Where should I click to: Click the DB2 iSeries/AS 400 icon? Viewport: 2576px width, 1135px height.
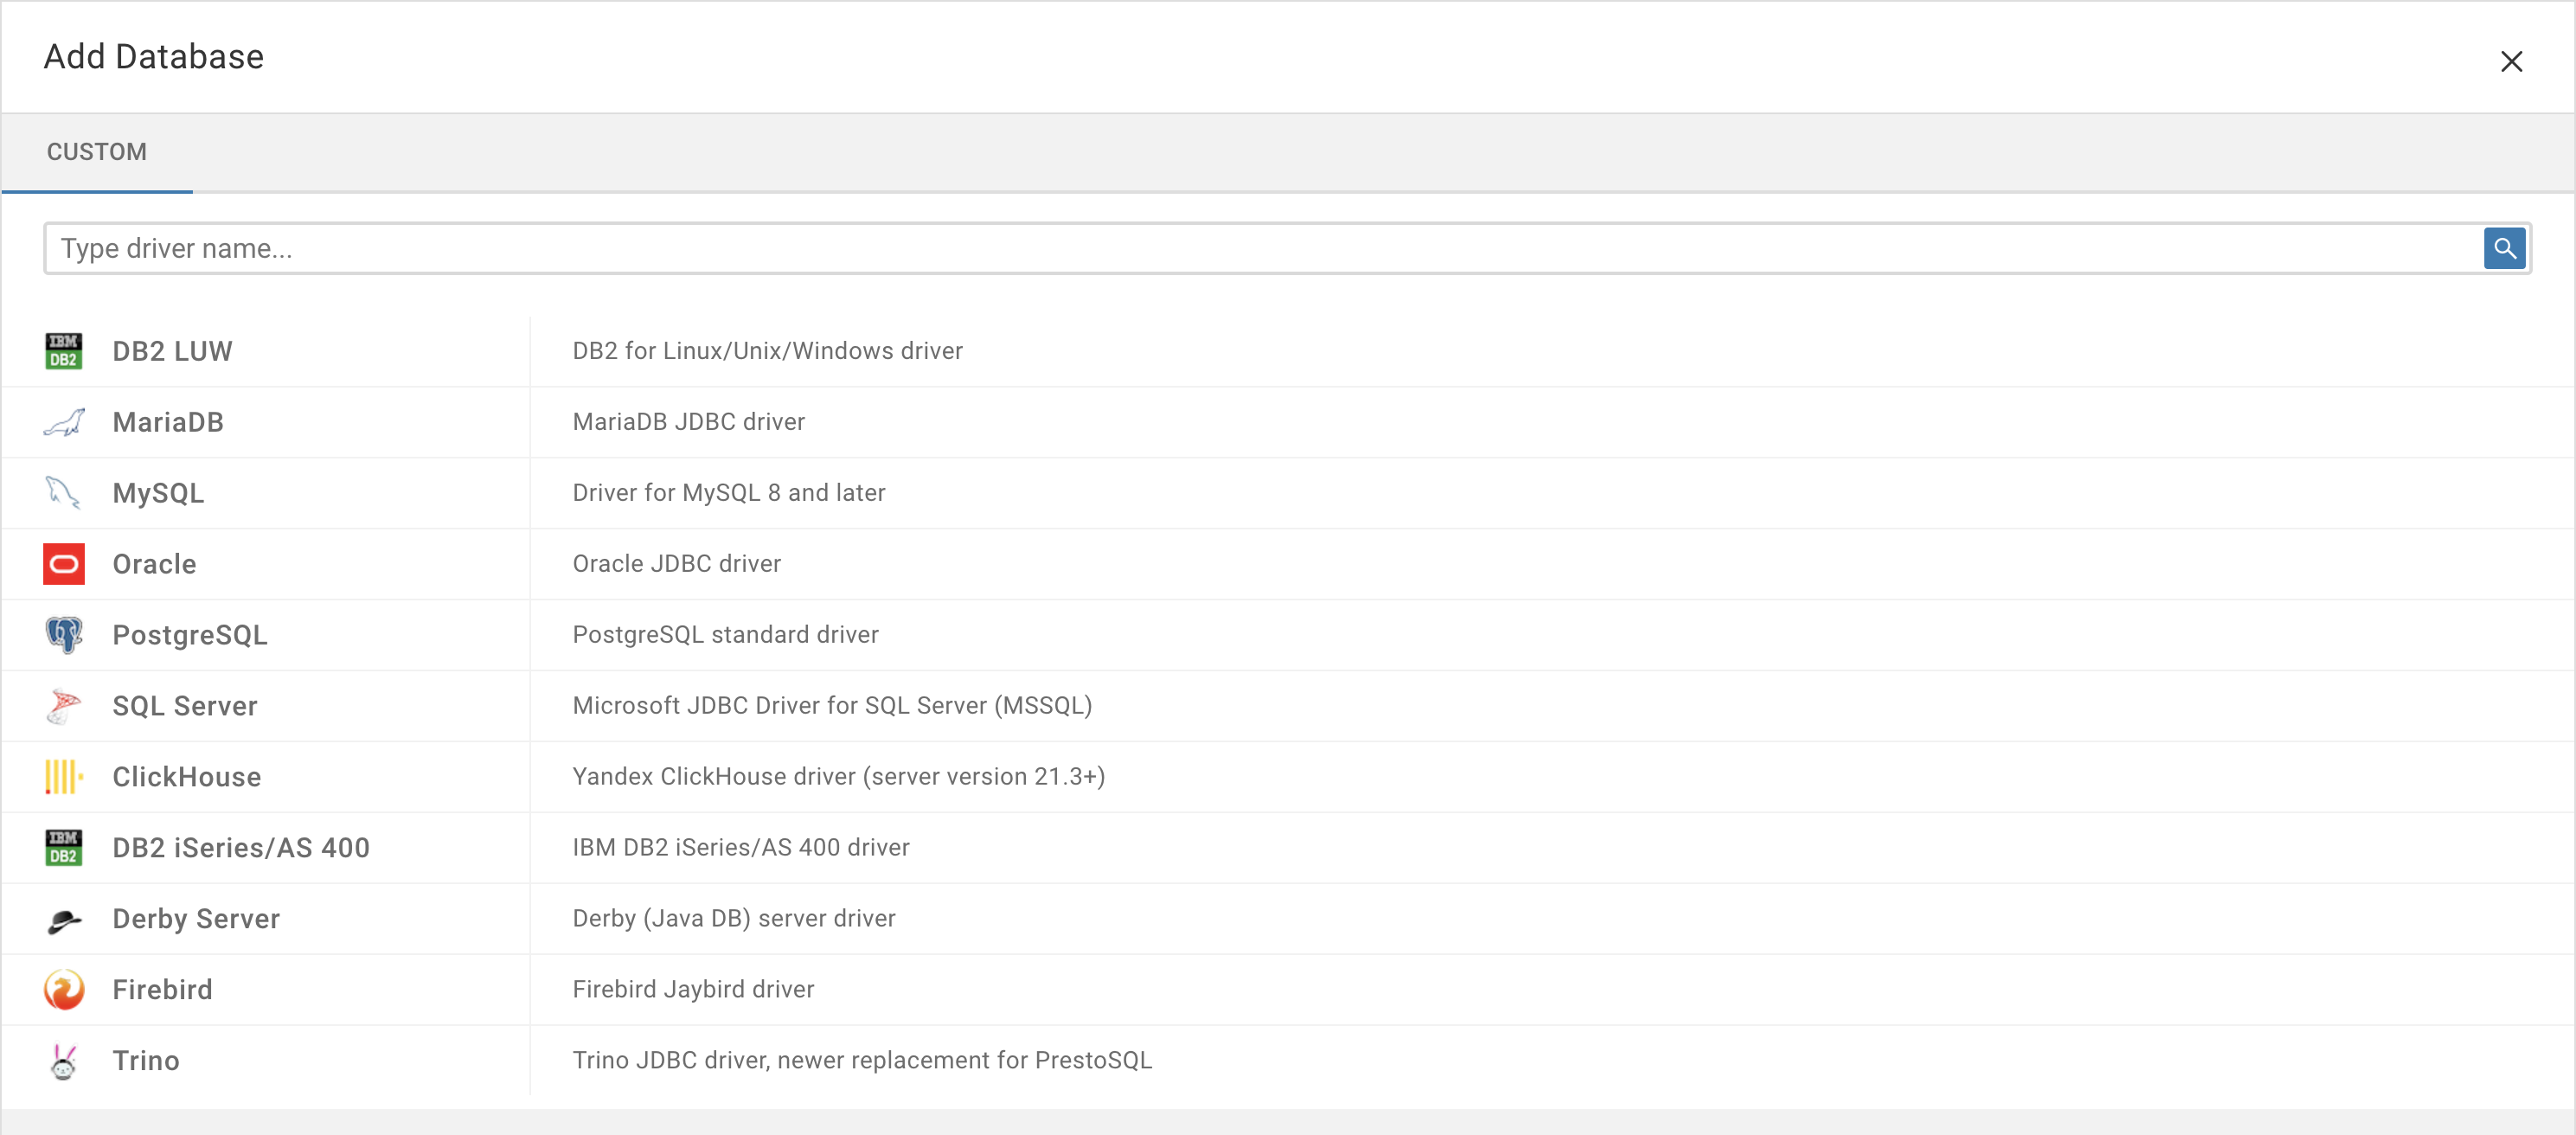tap(63, 847)
